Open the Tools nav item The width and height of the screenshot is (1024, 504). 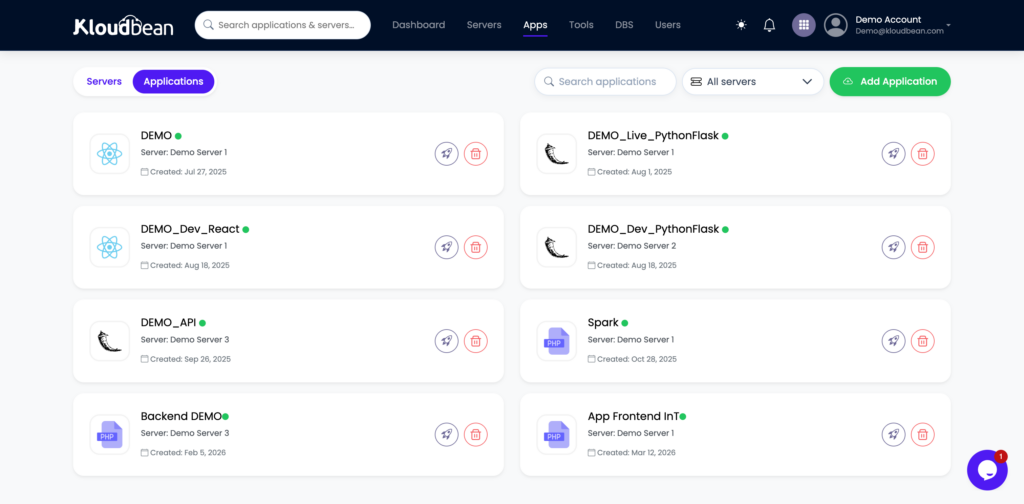pyautogui.click(x=581, y=25)
